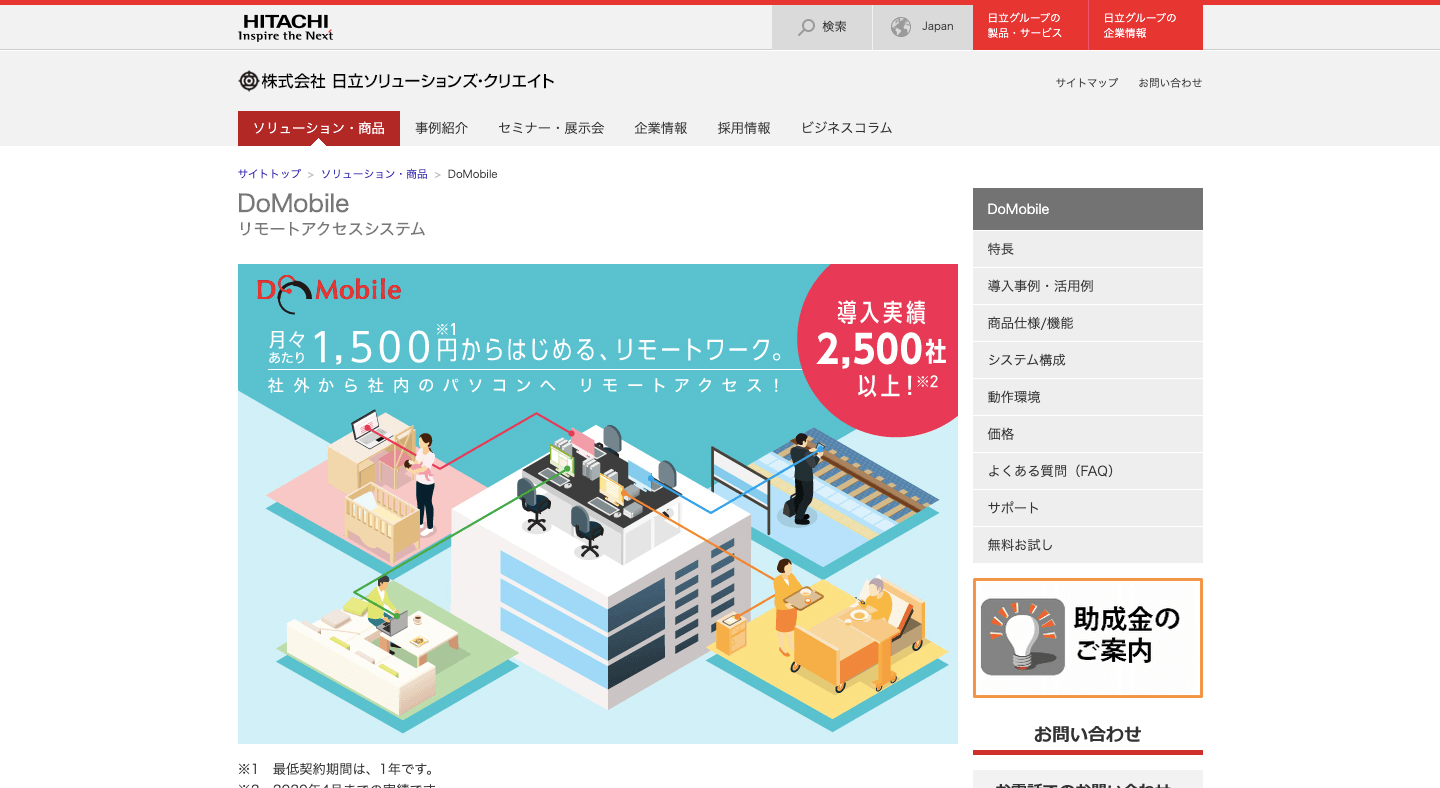Click the リモートアクセスシステム subtitle text
The width and height of the screenshot is (1440, 788).
[332, 229]
